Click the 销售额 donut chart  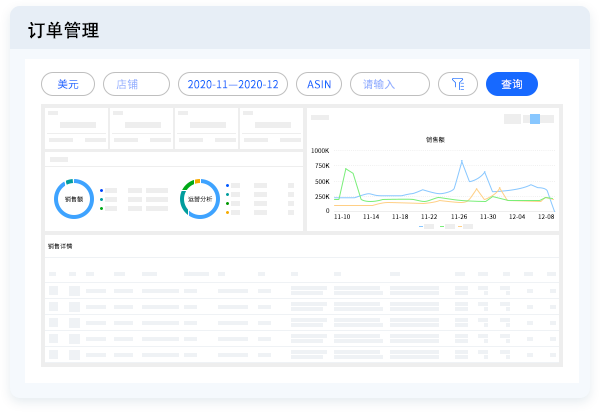(x=73, y=199)
